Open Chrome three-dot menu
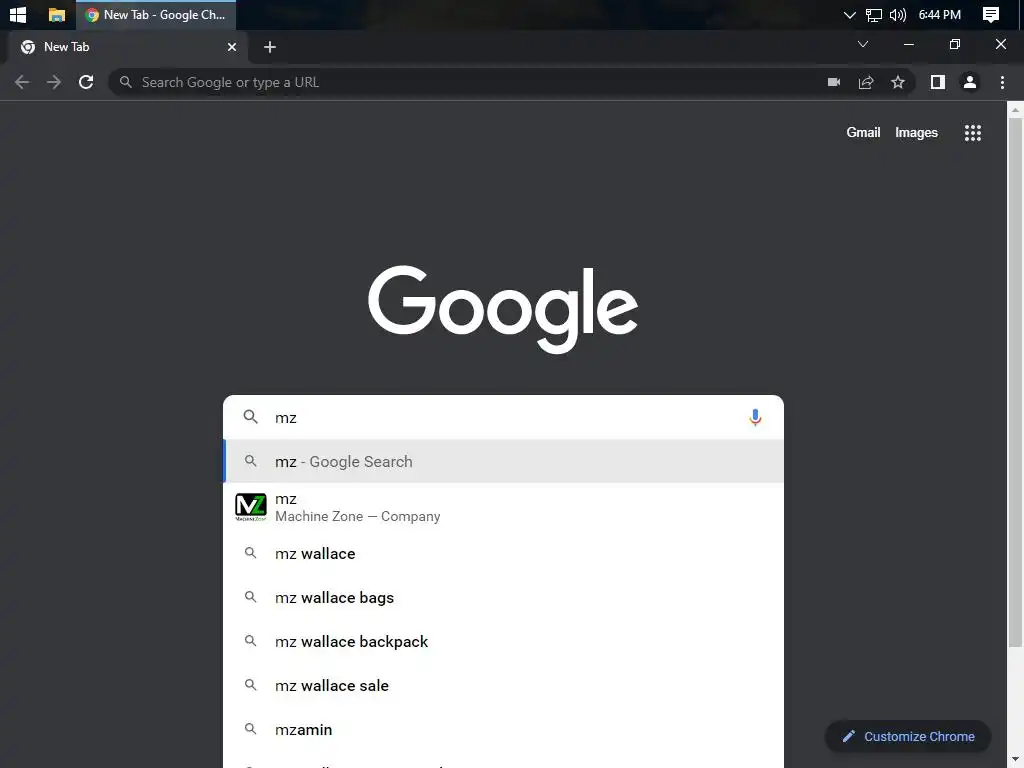The image size is (1024, 768). (x=1002, y=82)
